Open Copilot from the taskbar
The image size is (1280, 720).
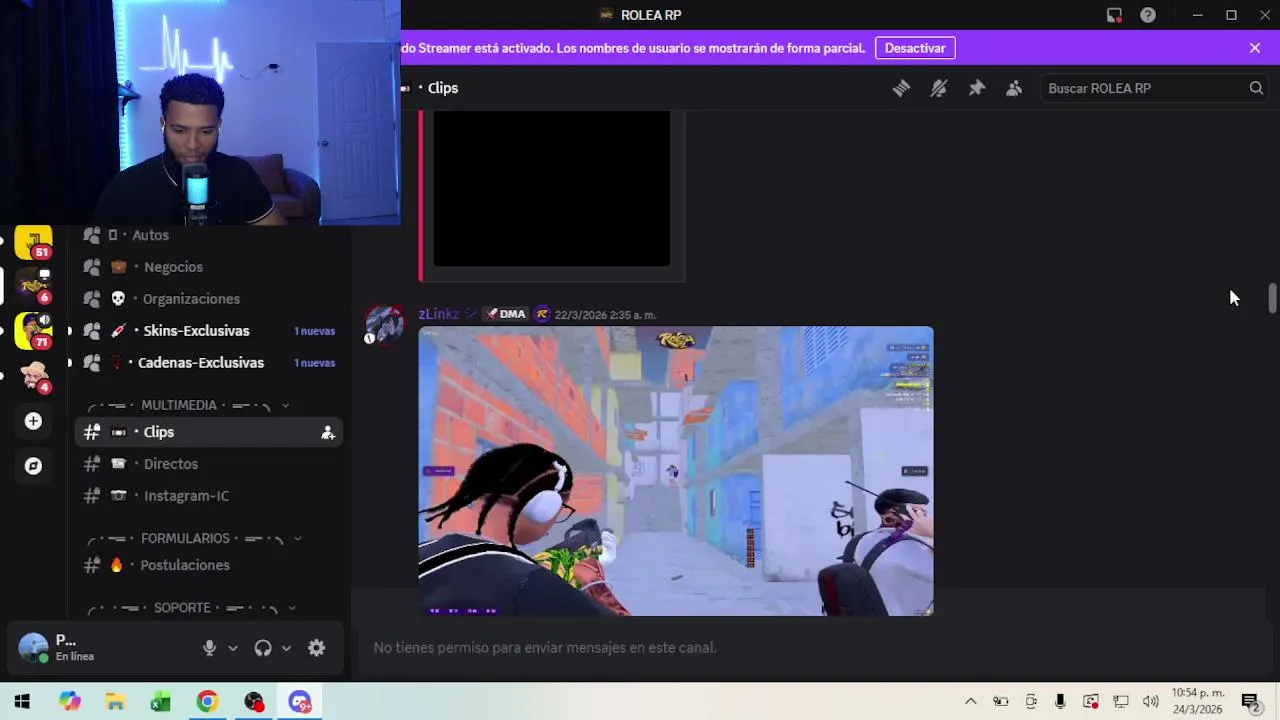click(x=69, y=702)
